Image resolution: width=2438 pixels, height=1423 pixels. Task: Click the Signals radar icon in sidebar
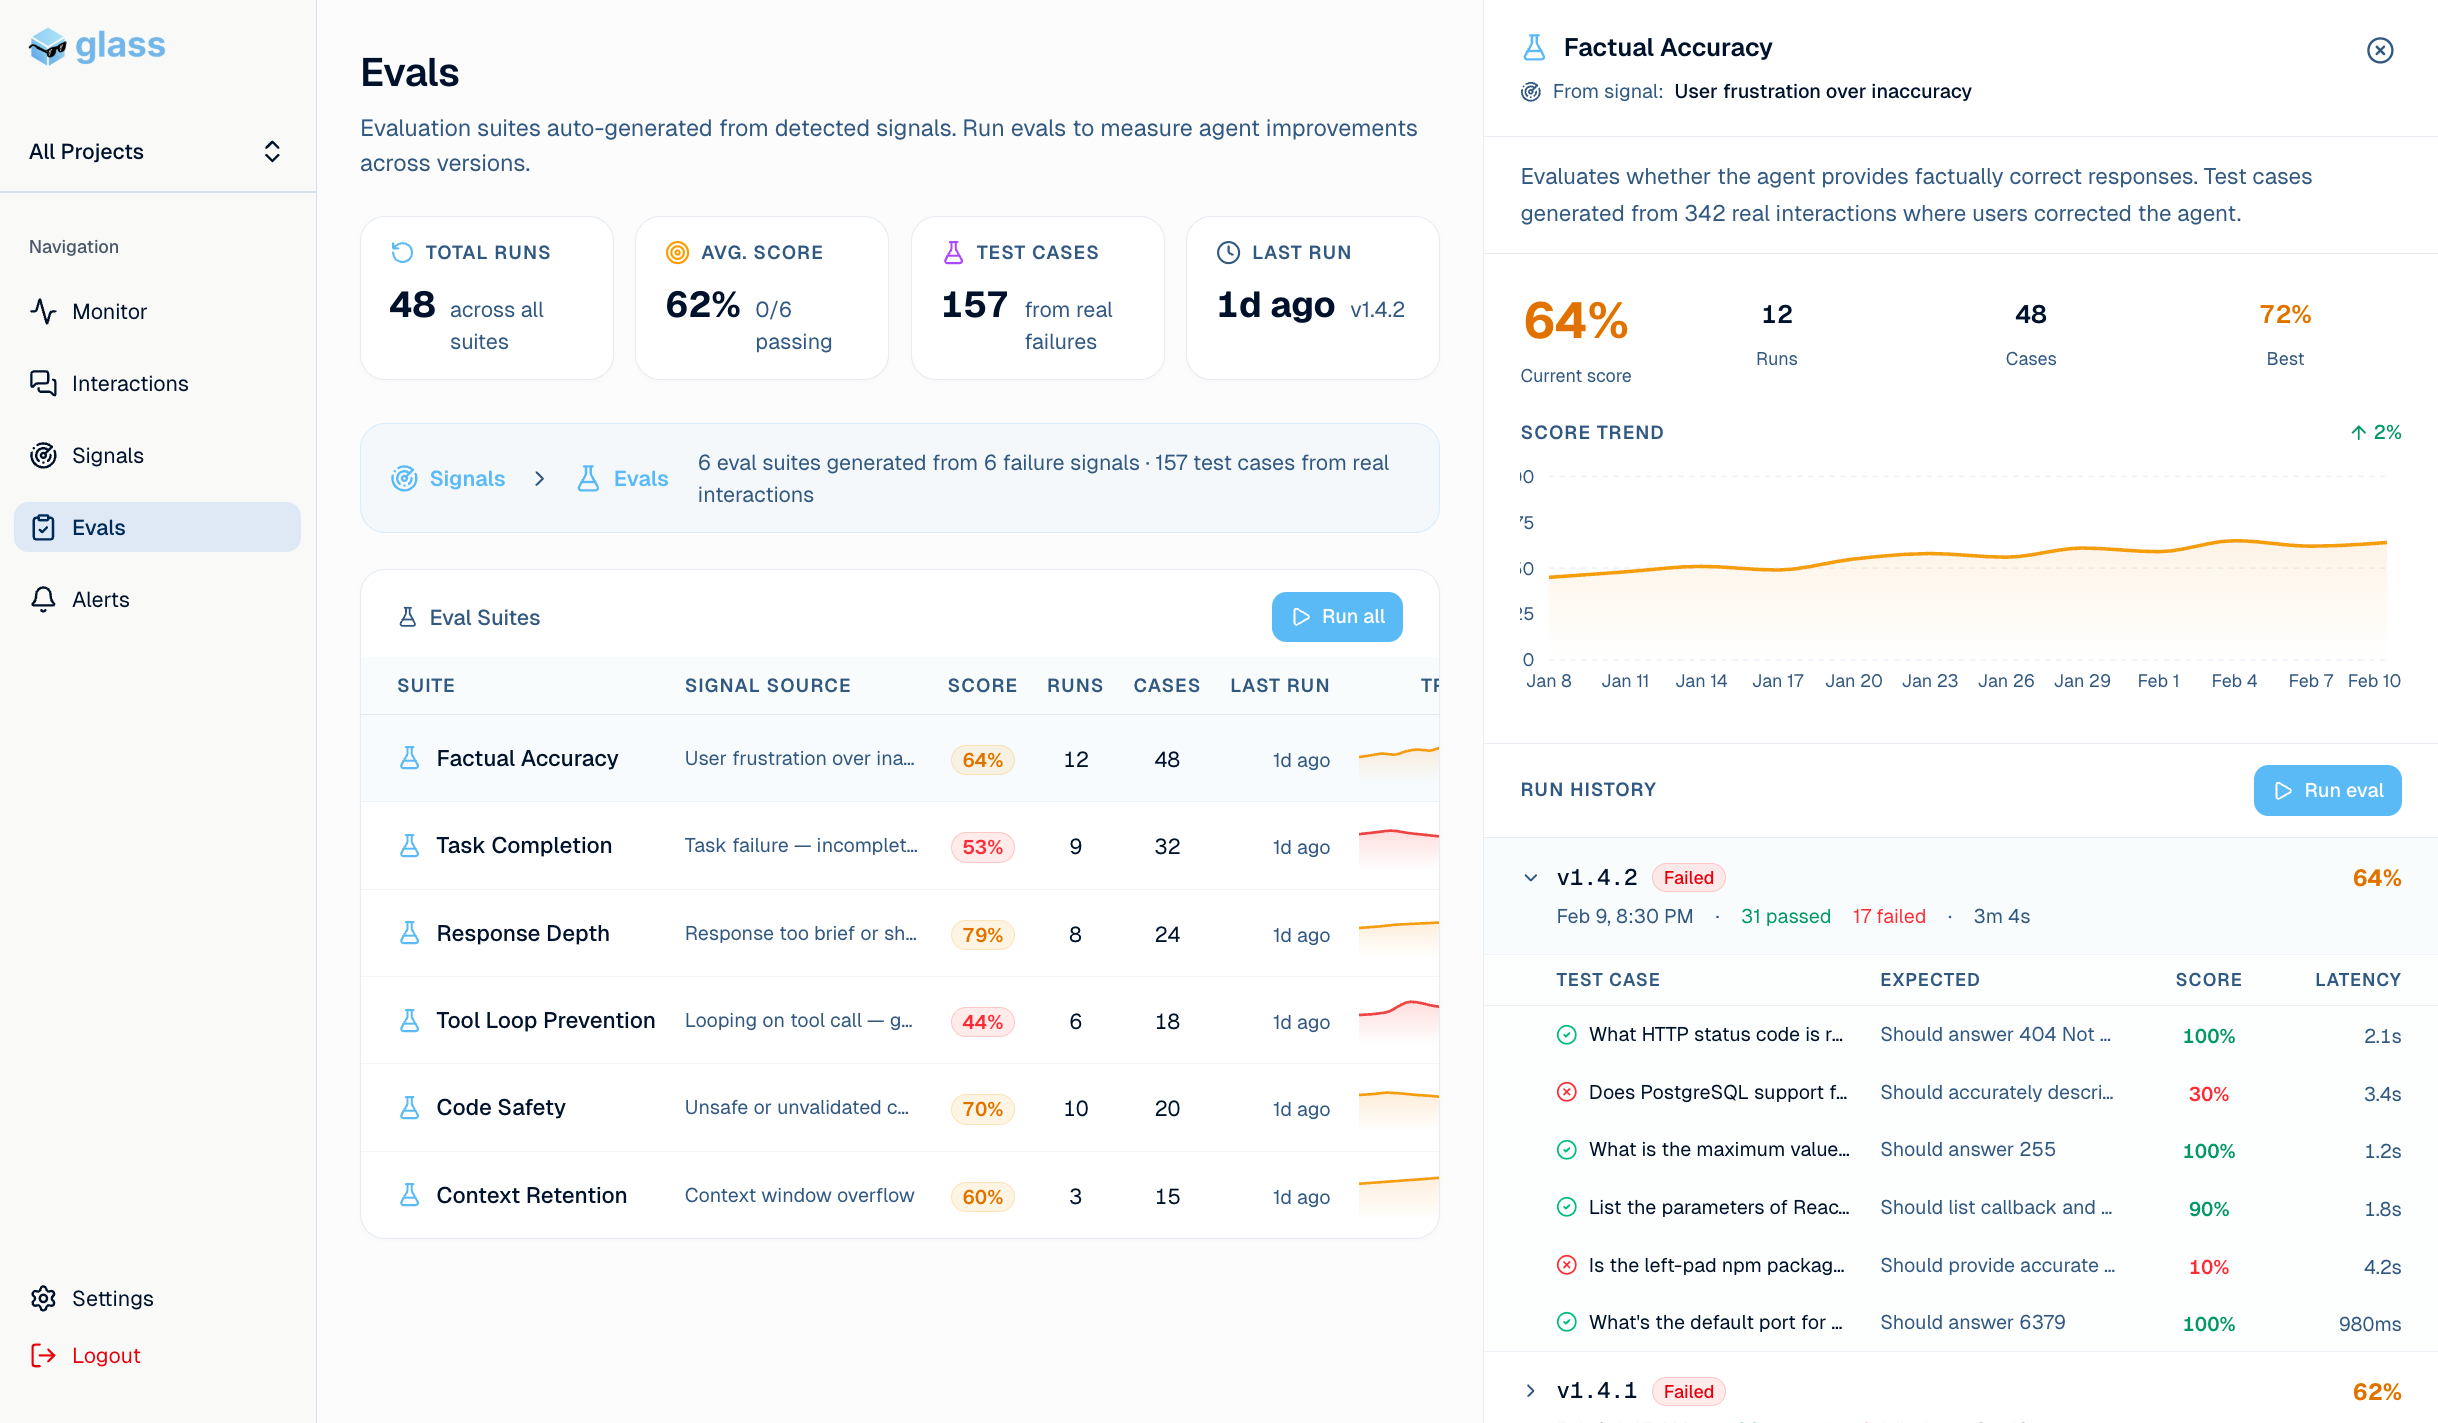(x=43, y=455)
